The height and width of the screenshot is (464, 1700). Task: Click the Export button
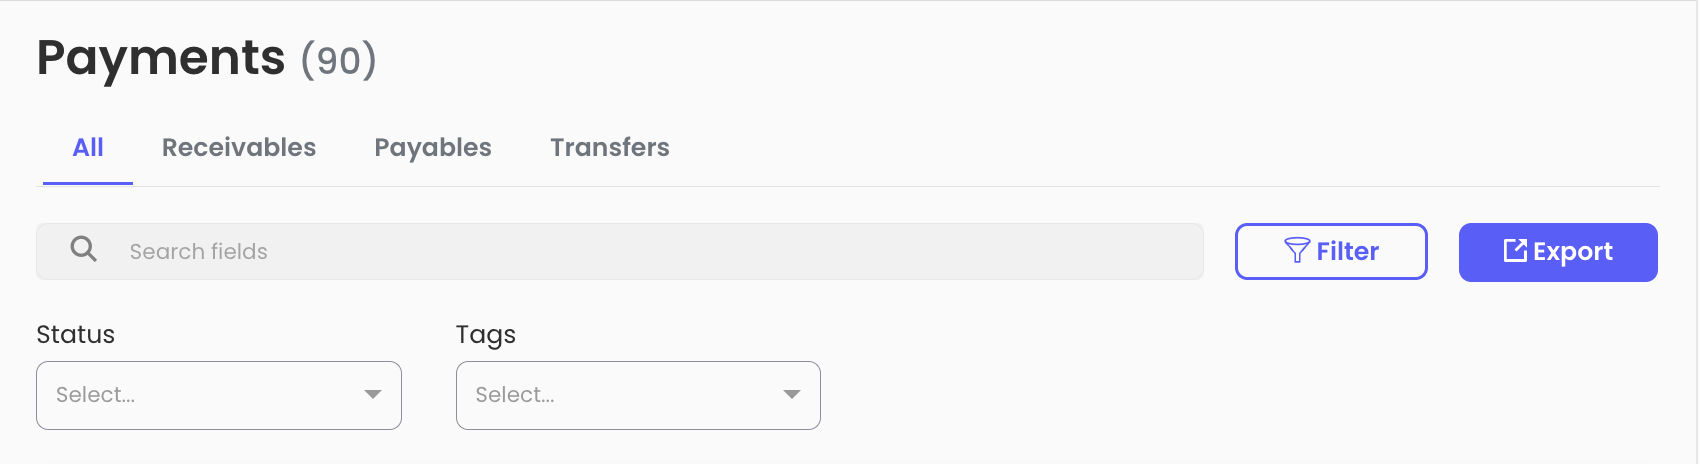click(1558, 252)
